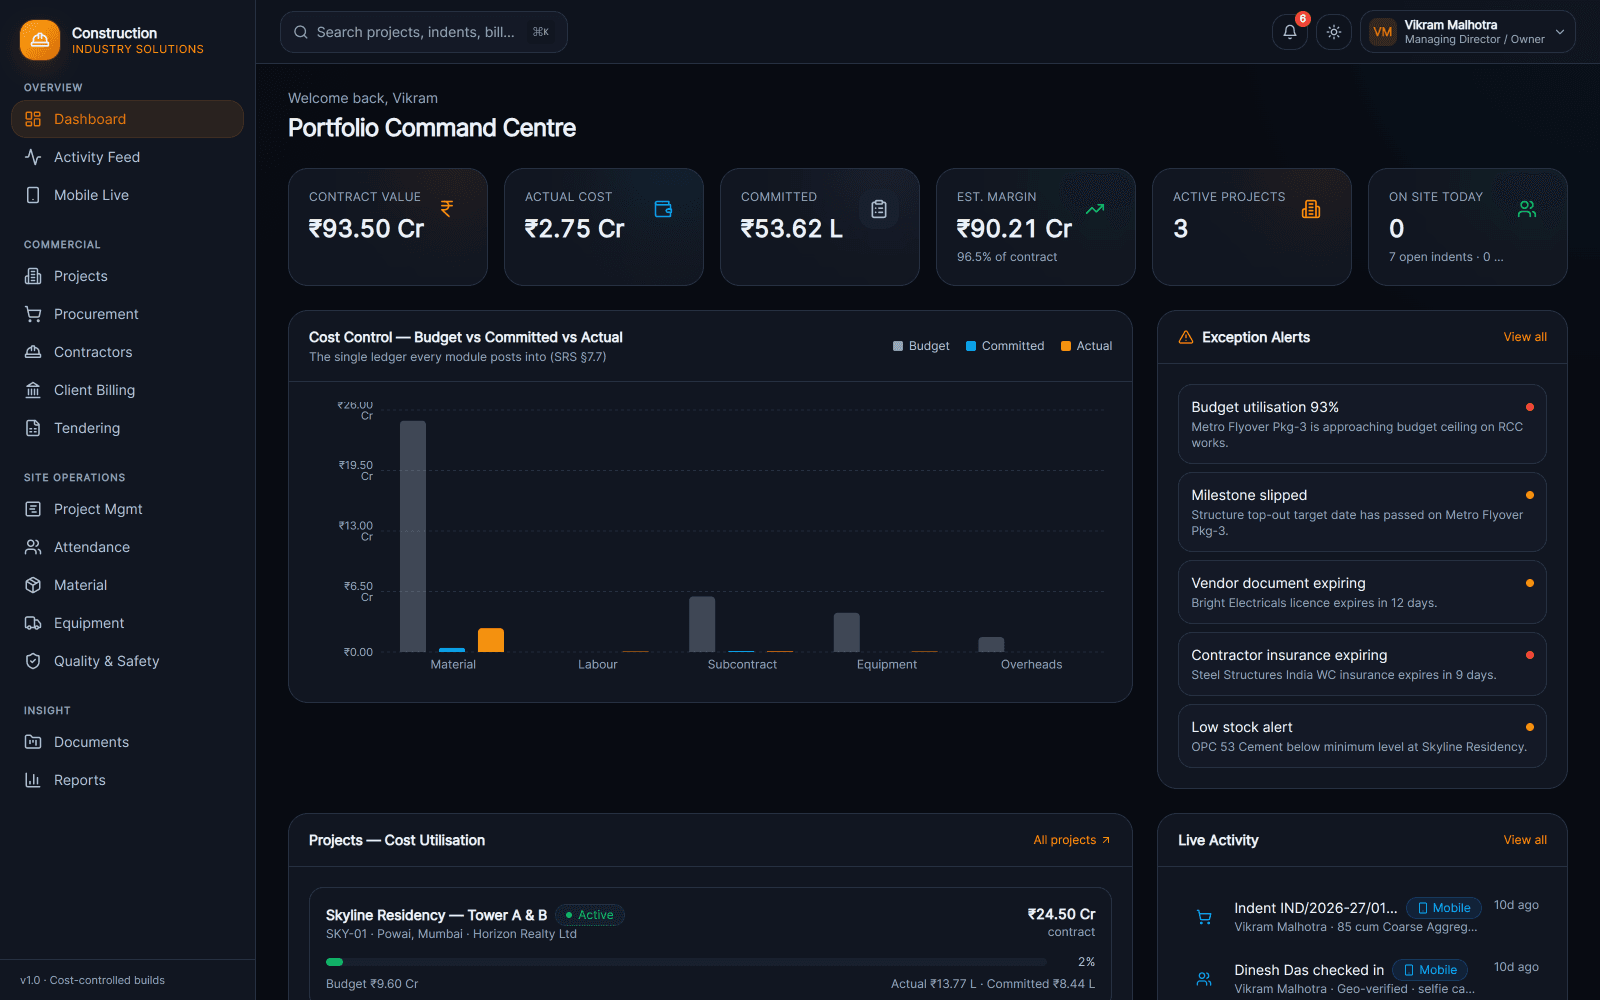Click the Tendering document icon
1600x1000 pixels.
33,428
